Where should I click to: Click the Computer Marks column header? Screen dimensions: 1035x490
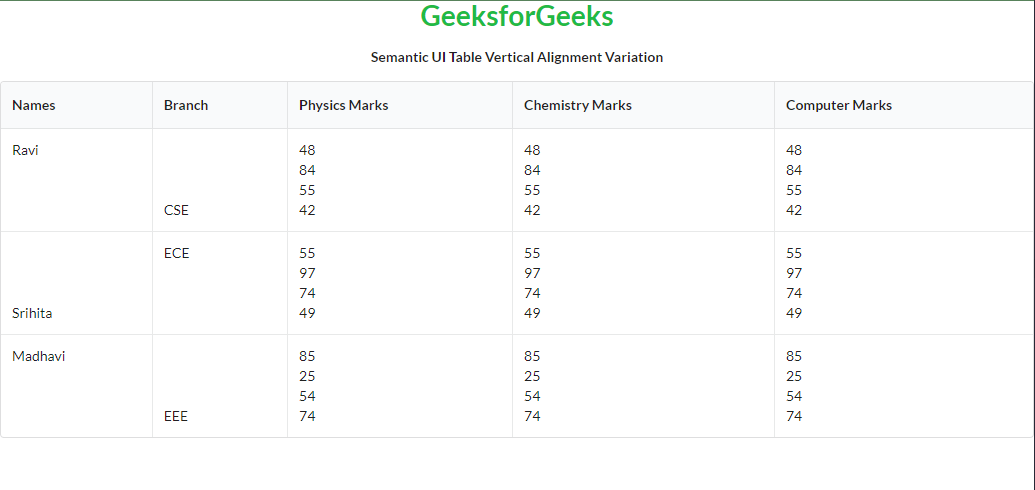click(x=838, y=105)
